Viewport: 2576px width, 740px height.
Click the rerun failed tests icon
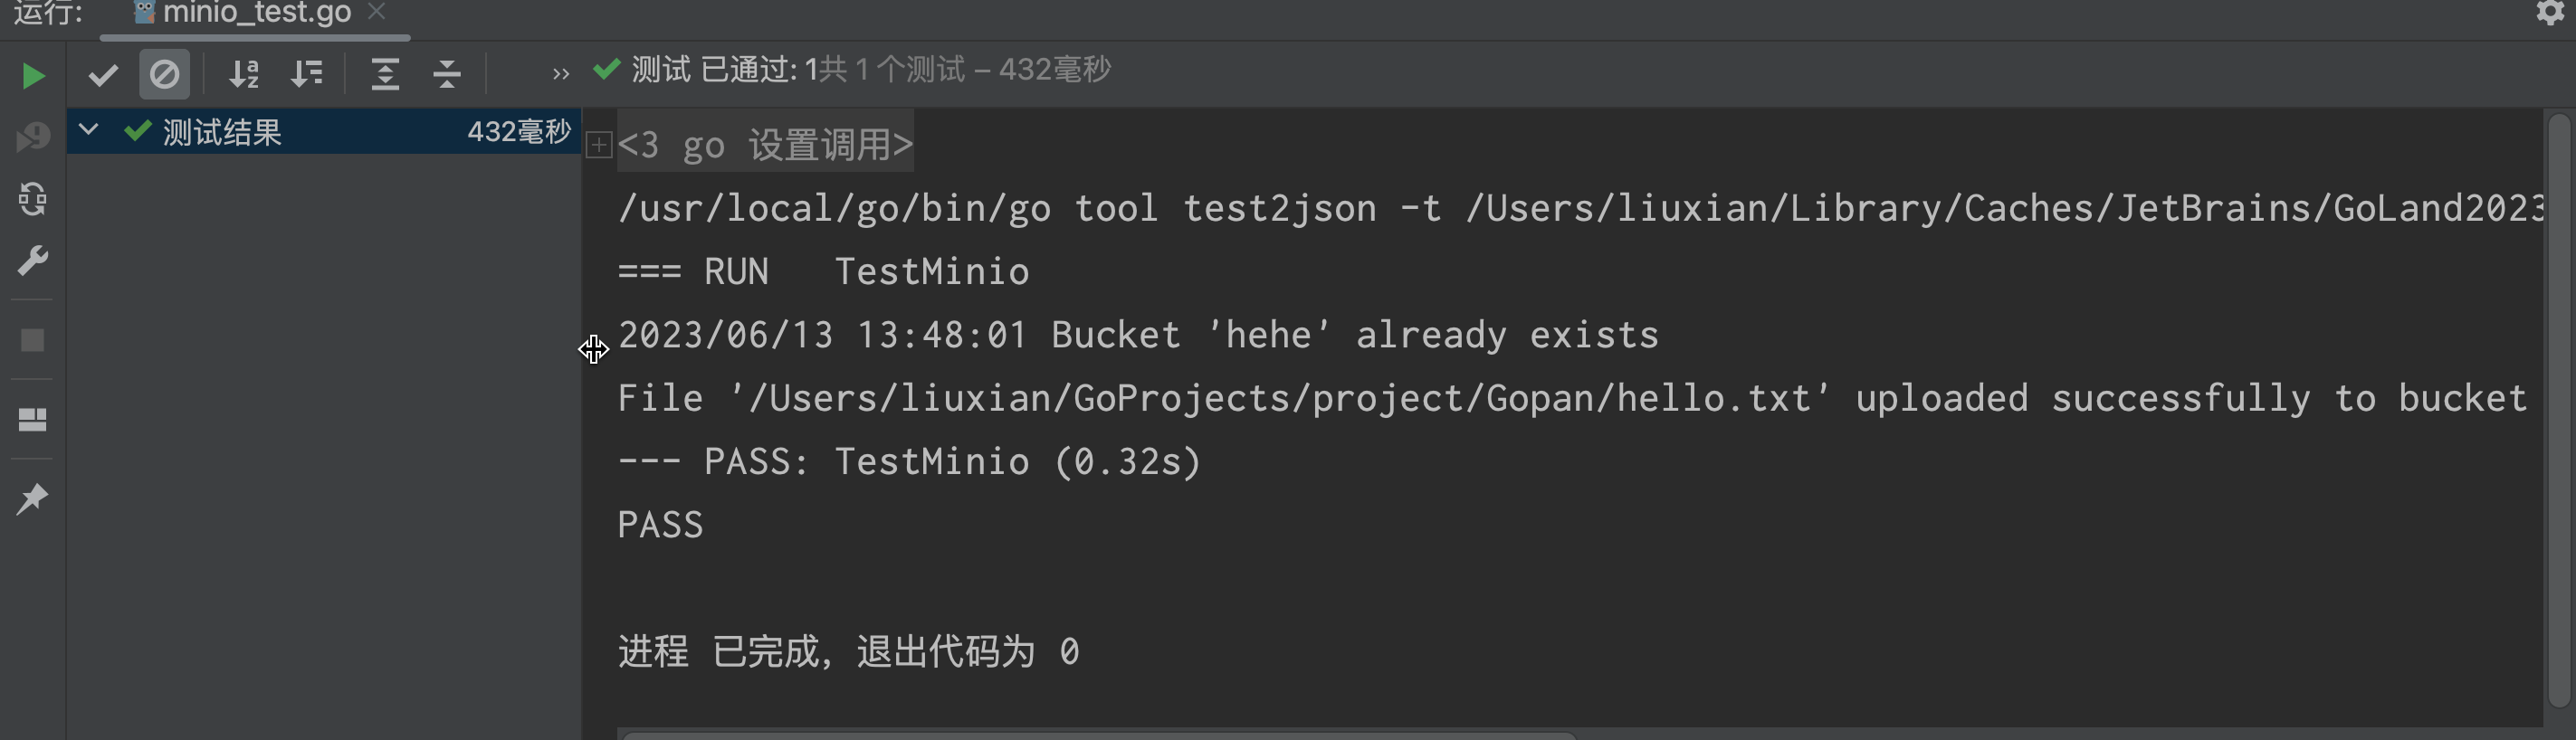(x=33, y=136)
